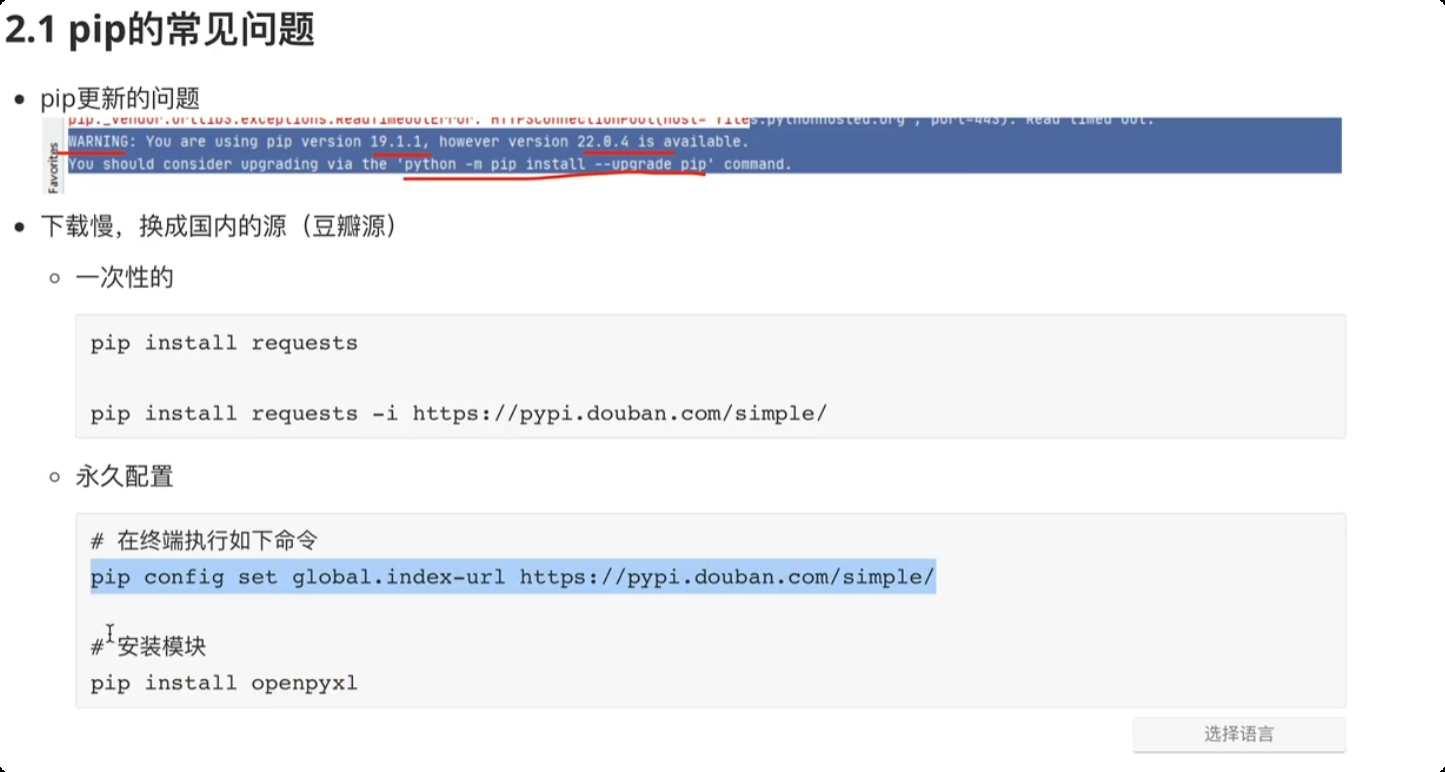
Task: Click the bullet '下载慢，换成国内的源（豆瓣源）'
Action: coord(219,227)
